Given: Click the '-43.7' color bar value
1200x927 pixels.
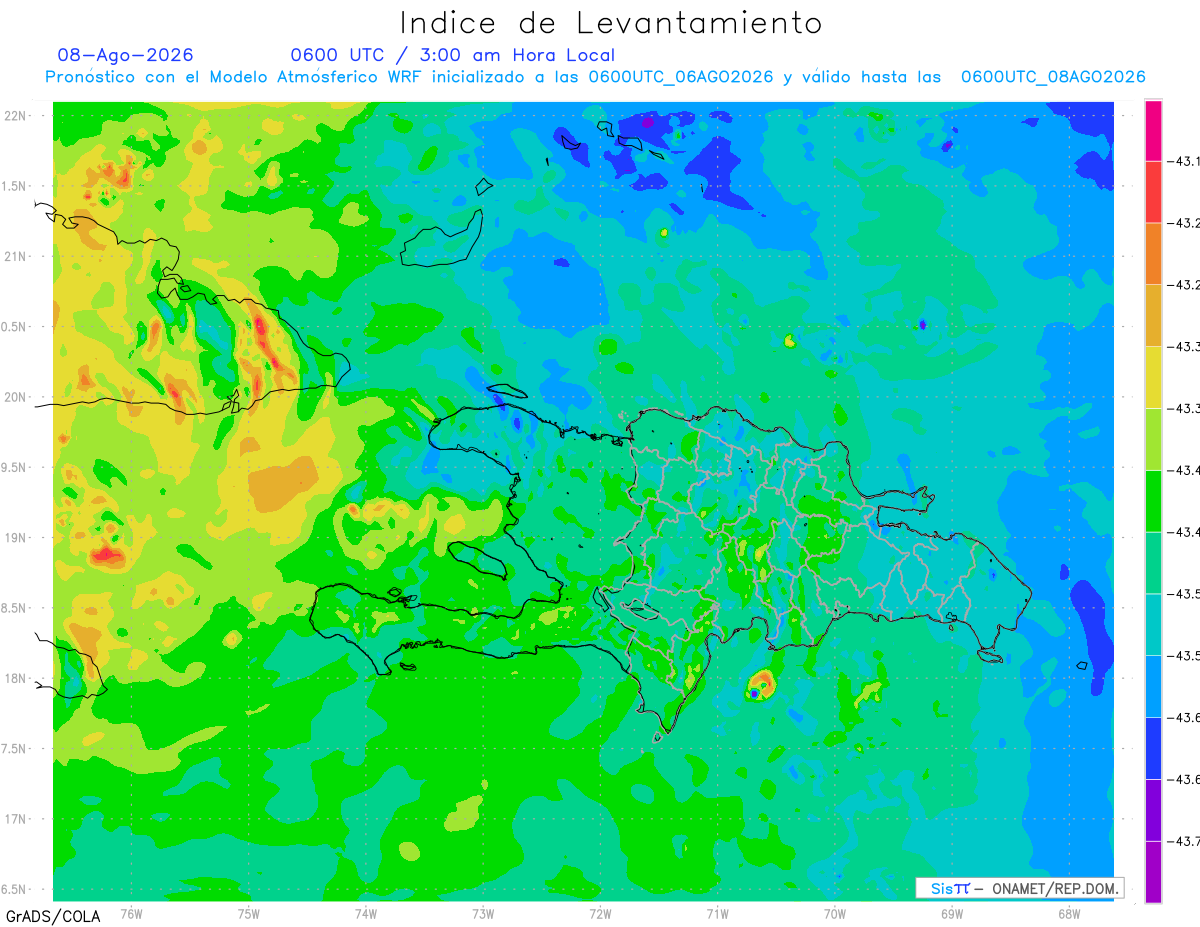Looking at the screenshot, I should (x=1186, y=841).
